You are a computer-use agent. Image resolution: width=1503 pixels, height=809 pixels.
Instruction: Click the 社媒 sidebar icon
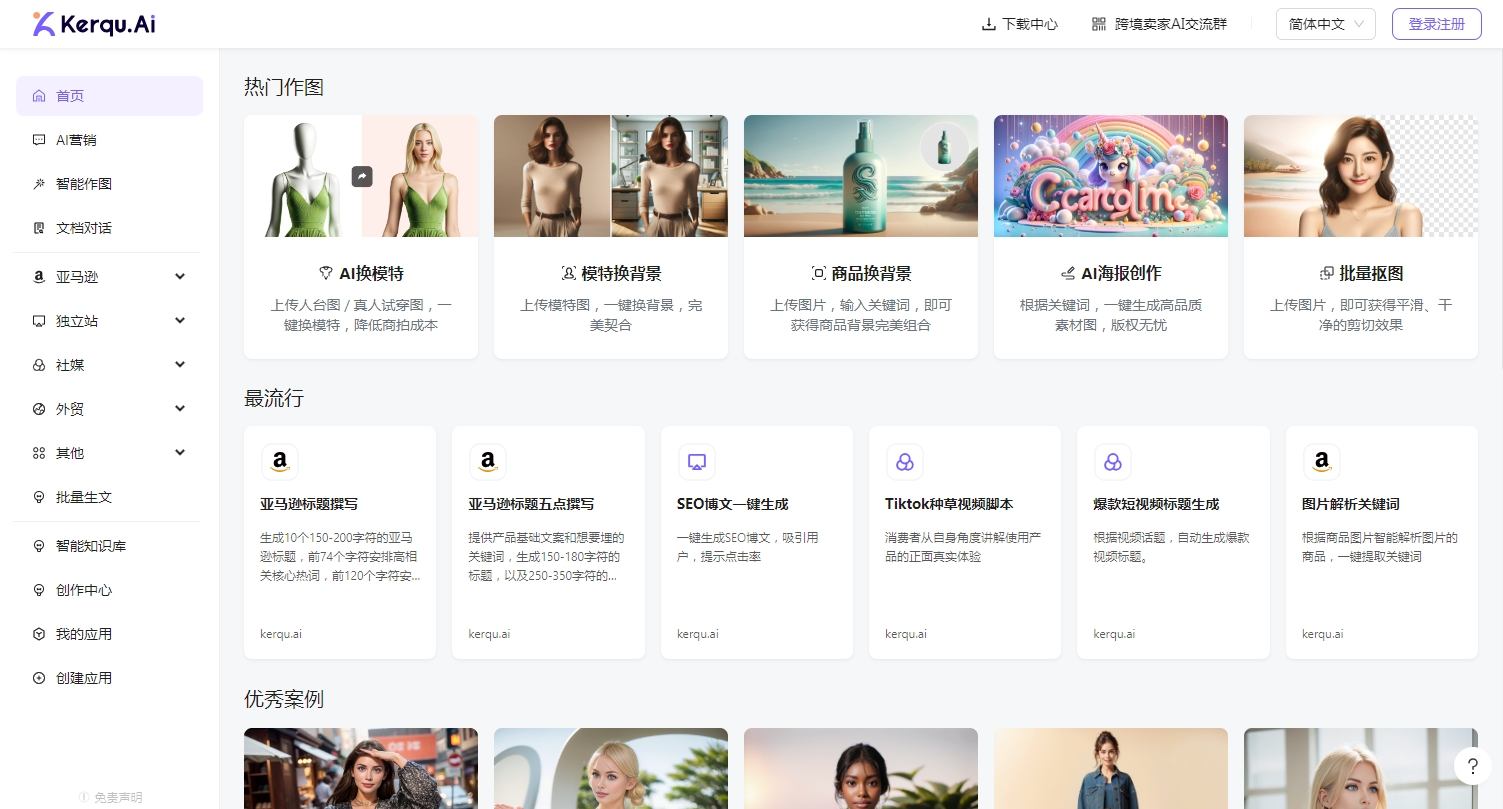coord(39,365)
